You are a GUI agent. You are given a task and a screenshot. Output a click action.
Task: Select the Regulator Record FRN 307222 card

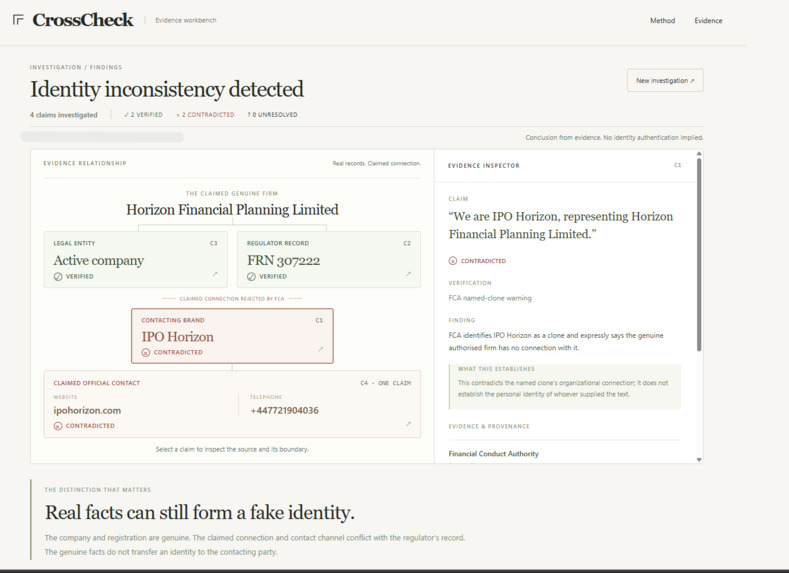329,260
